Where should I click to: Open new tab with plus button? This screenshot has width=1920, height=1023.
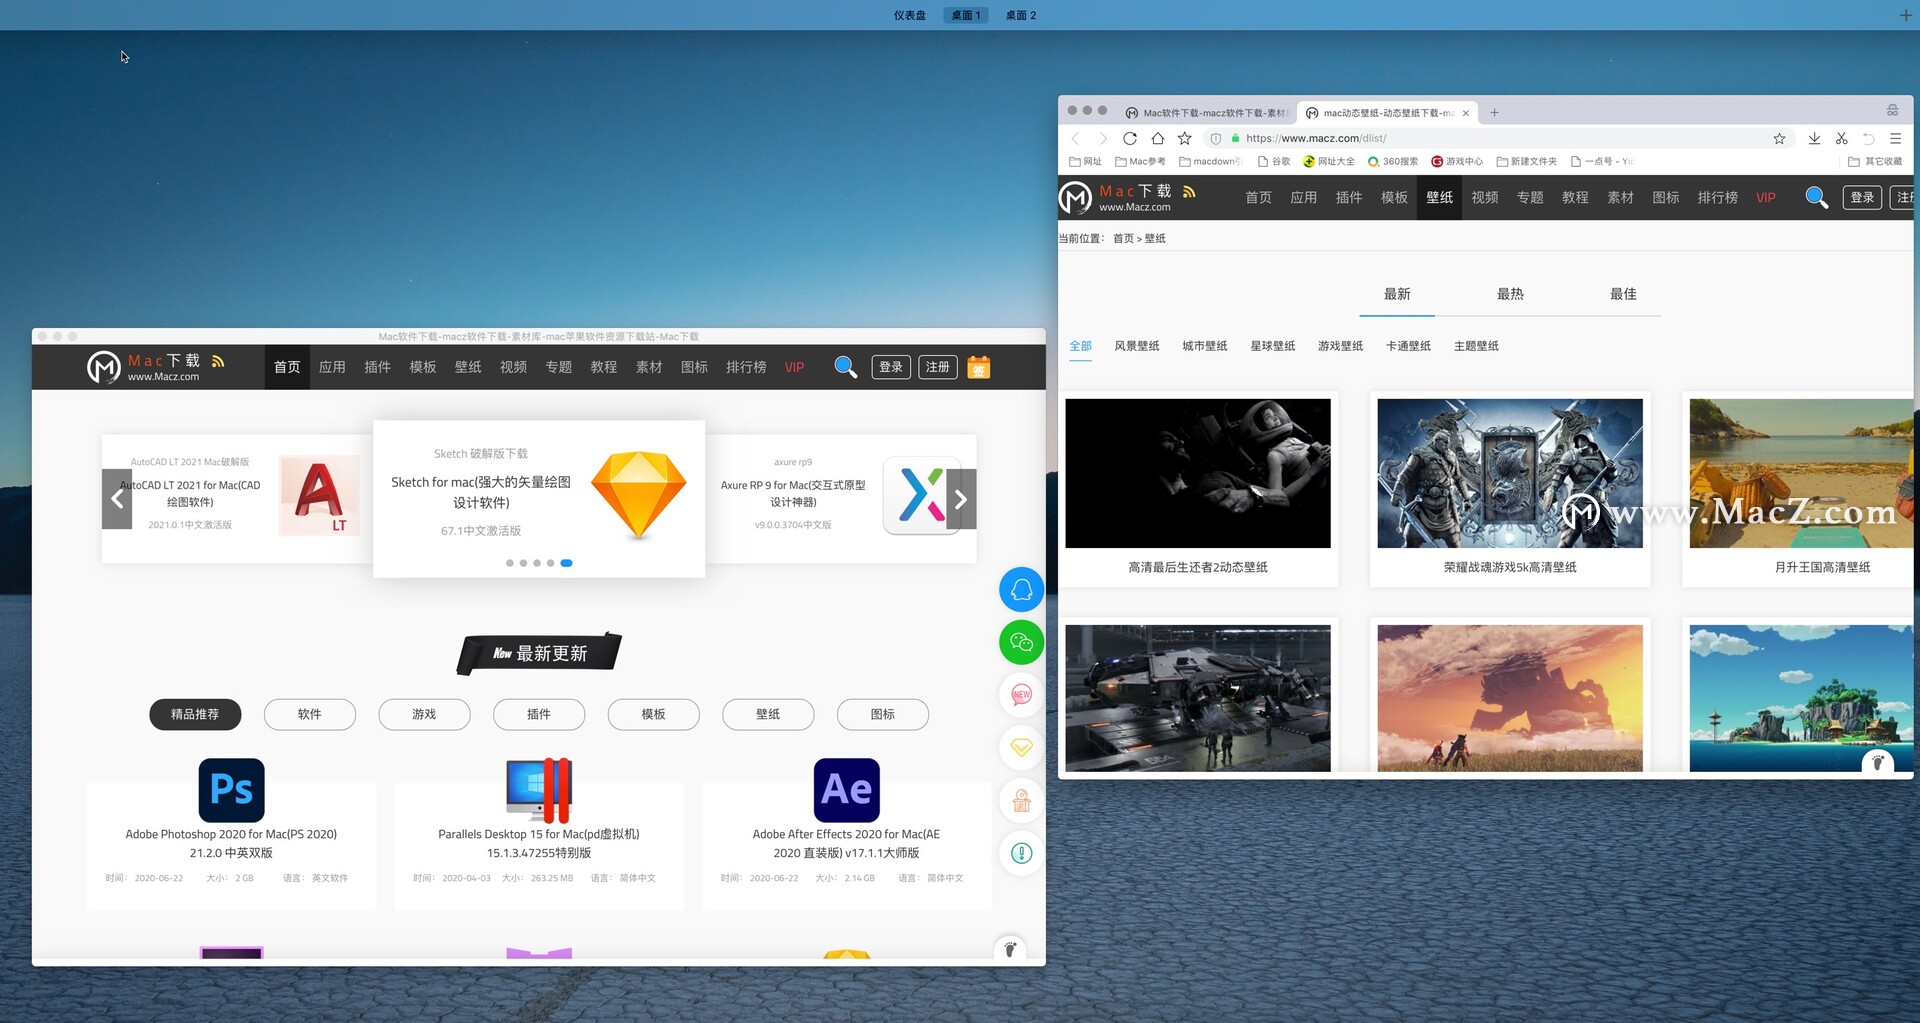coord(1494,113)
